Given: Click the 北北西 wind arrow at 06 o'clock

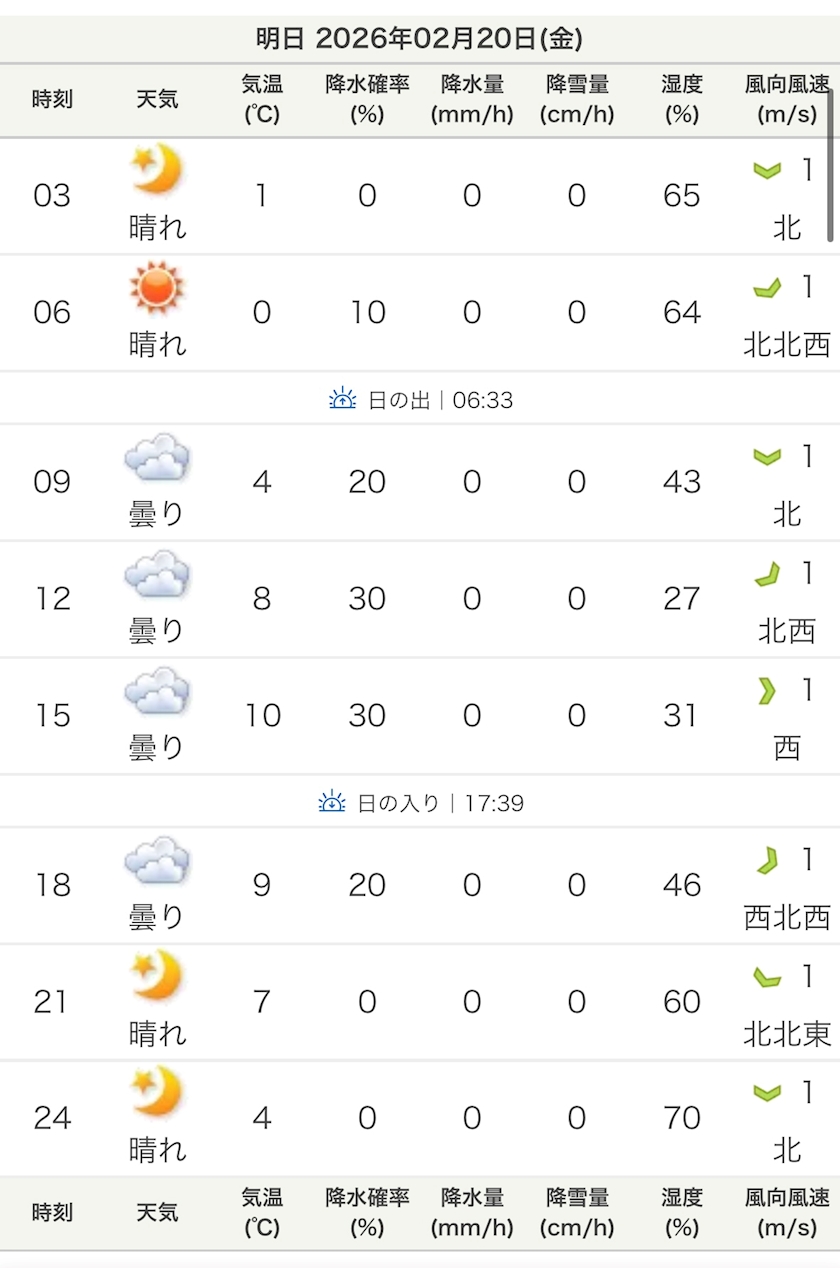Looking at the screenshot, I should 767,289.
